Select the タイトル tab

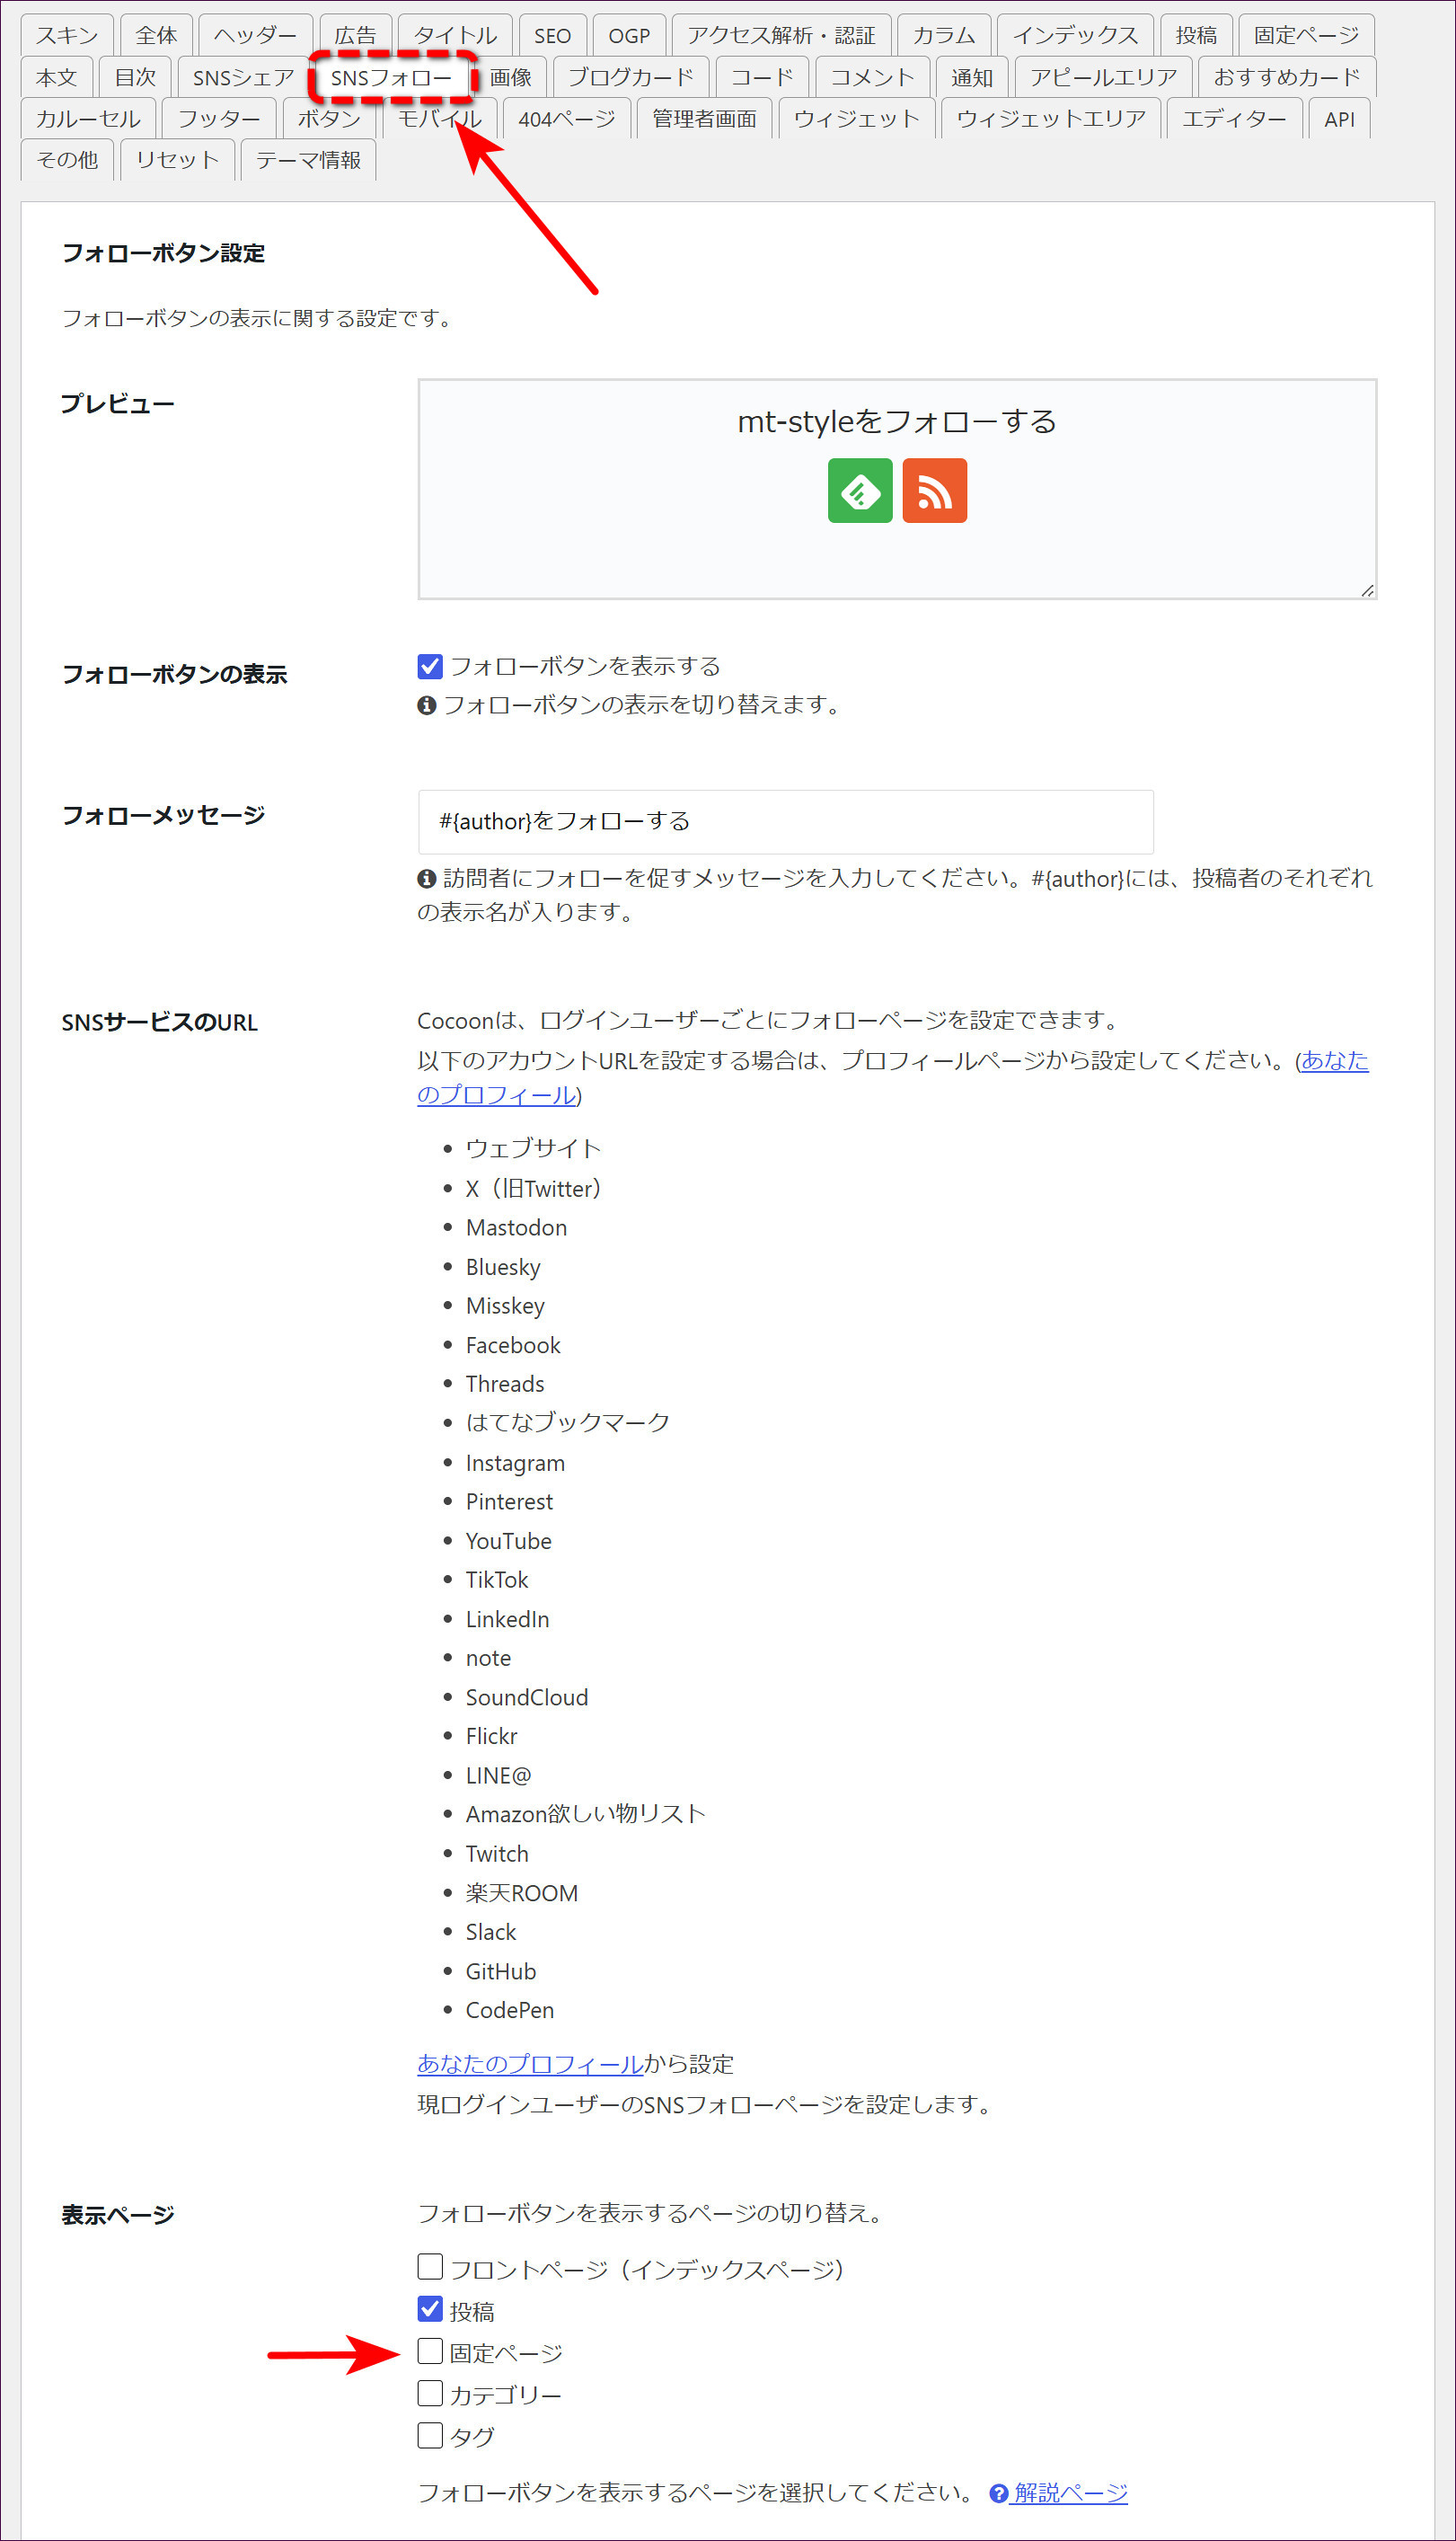(455, 36)
